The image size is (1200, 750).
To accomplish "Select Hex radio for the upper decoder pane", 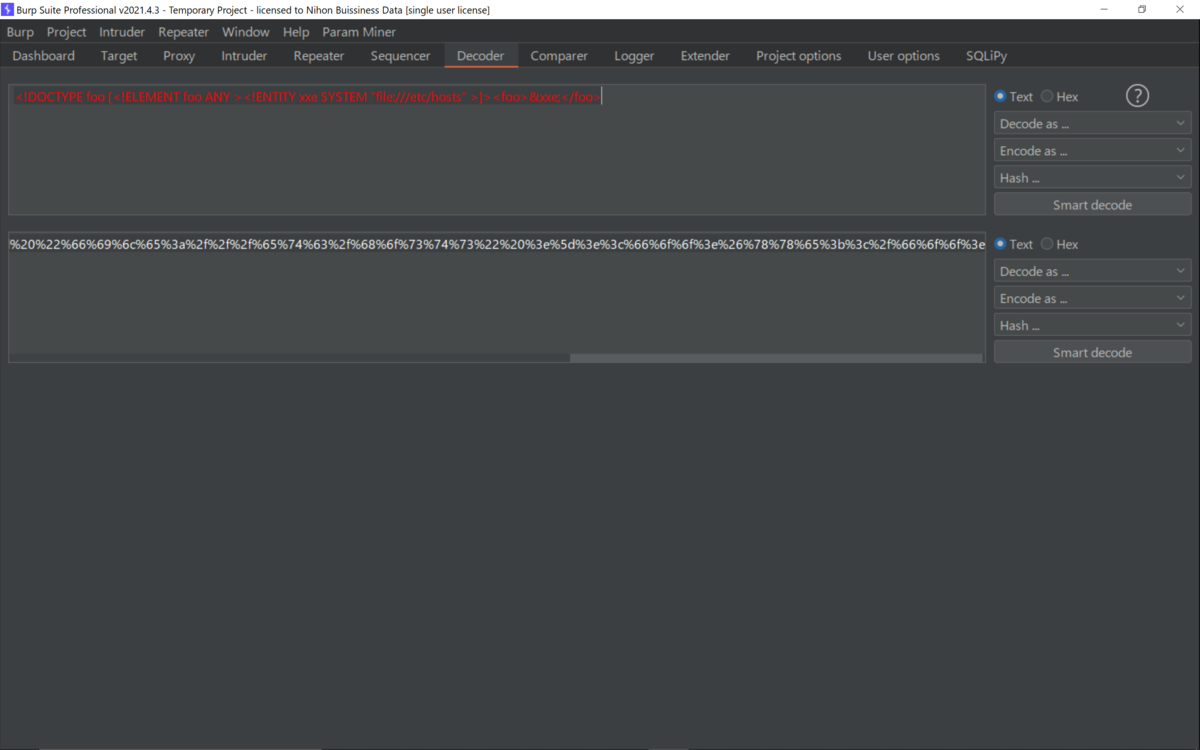I will [1060, 97].
